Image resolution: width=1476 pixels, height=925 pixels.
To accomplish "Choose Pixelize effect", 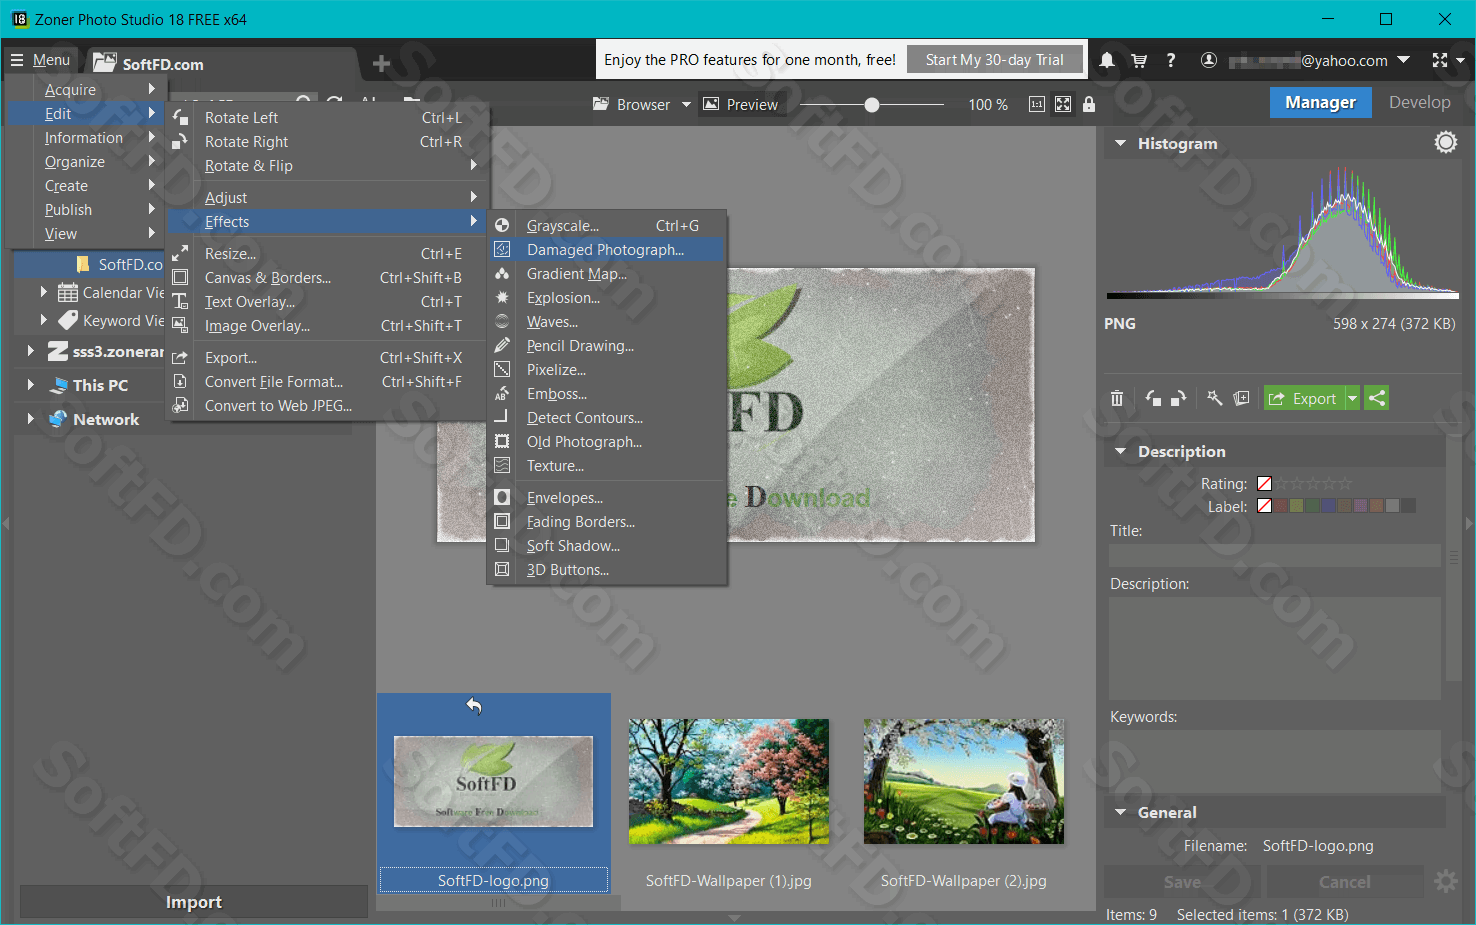I will tap(608, 370).
